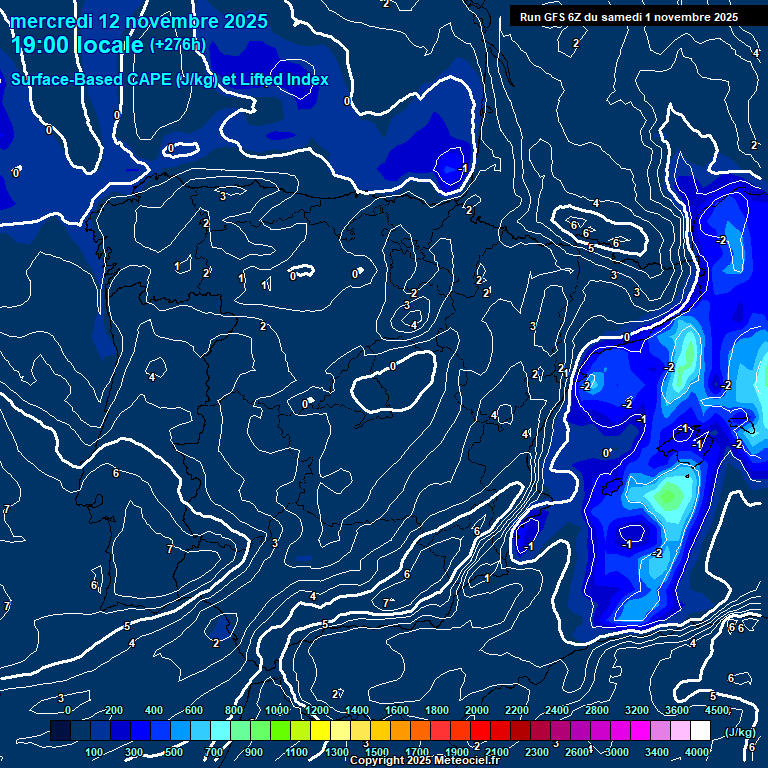The width and height of the screenshot is (768, 768).
Task: Click the legend value "2400"
Action: click(557, 710)
